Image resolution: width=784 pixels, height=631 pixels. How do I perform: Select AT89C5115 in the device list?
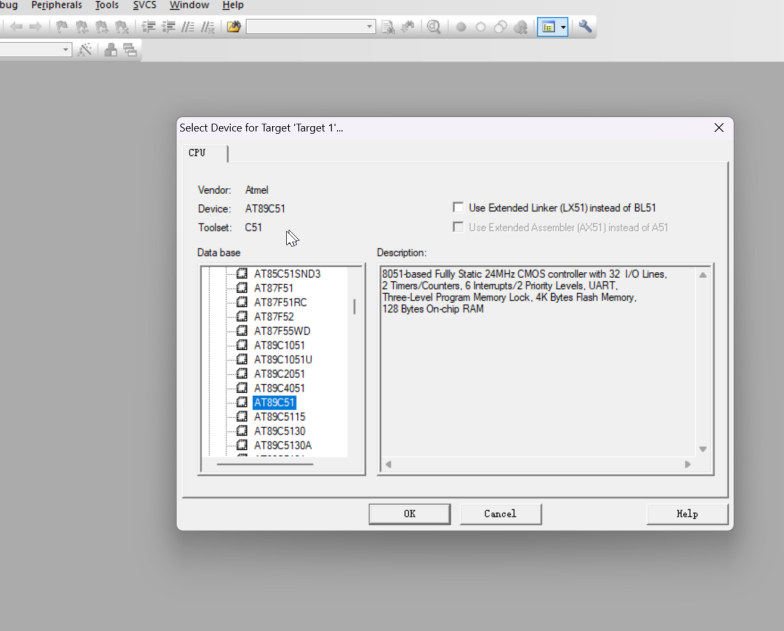(280, 417)
